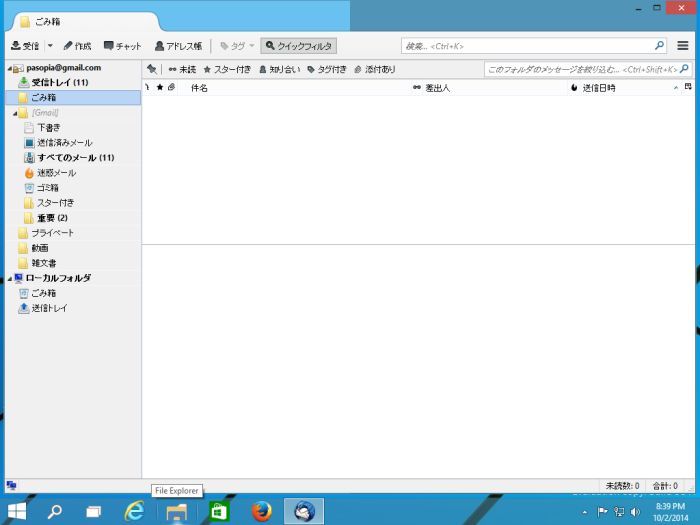
Task: Open the プライベート folder
Action: [52, 233]
